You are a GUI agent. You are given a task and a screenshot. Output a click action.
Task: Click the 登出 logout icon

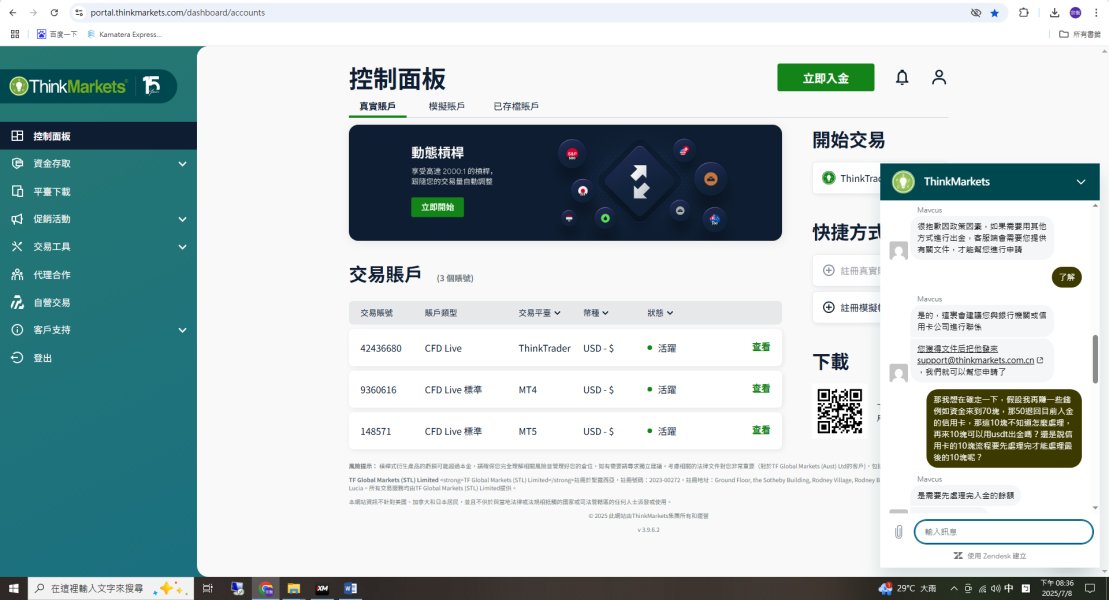17,357
